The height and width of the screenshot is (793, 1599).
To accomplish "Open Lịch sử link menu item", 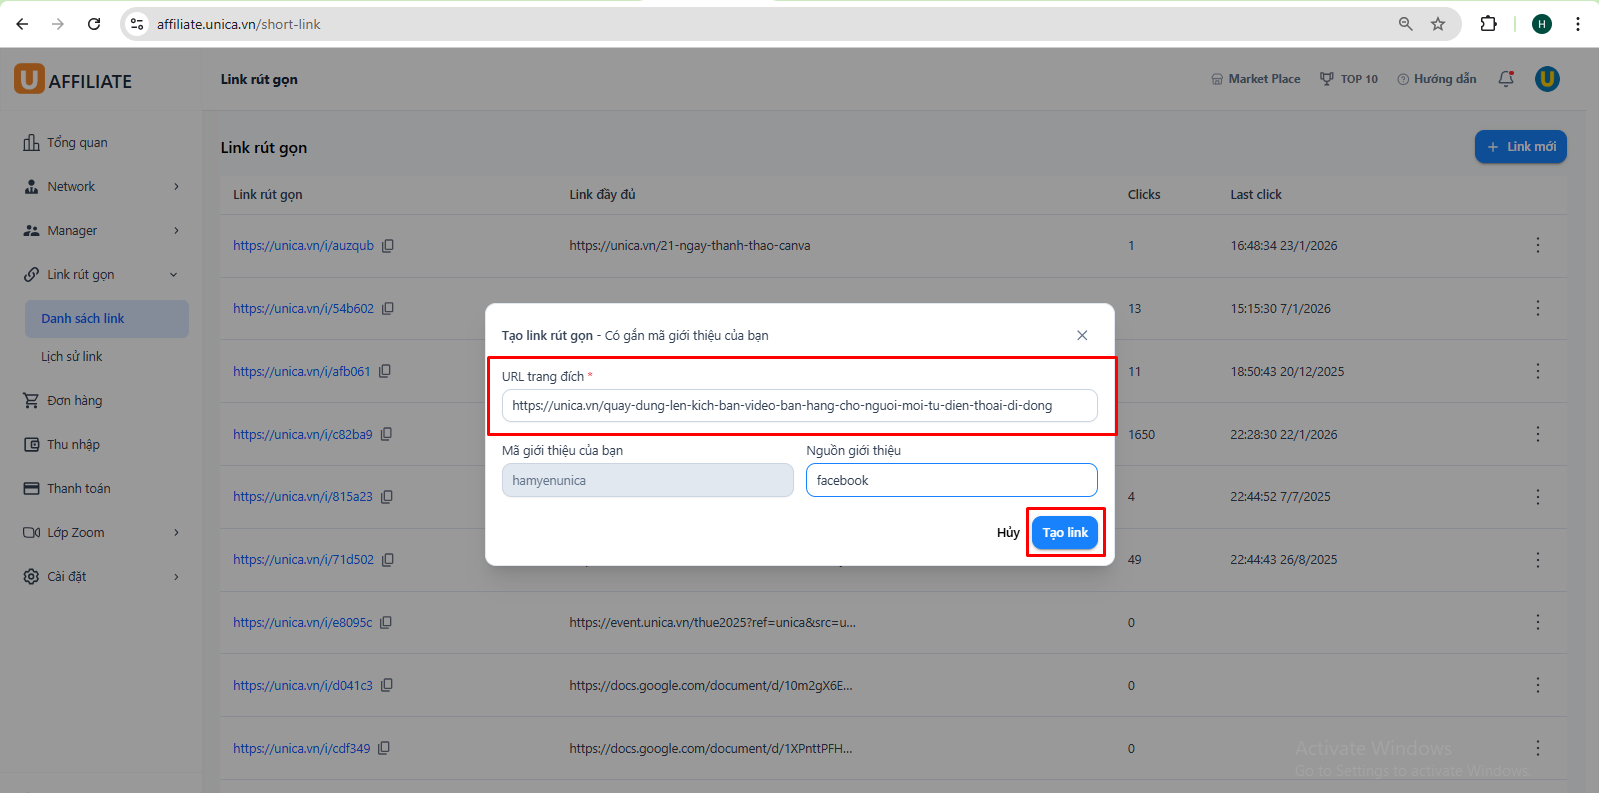I will point(72,357).
